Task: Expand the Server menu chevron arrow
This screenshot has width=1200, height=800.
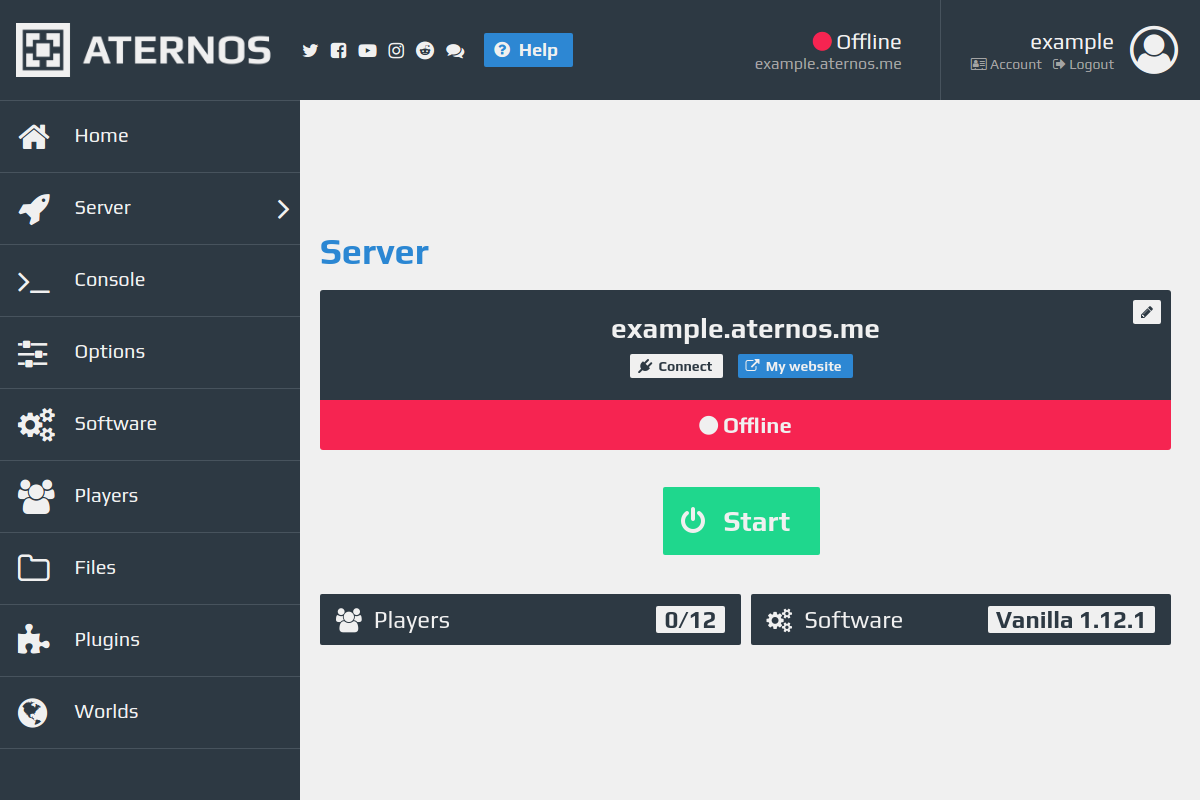Action: [283, 209]
